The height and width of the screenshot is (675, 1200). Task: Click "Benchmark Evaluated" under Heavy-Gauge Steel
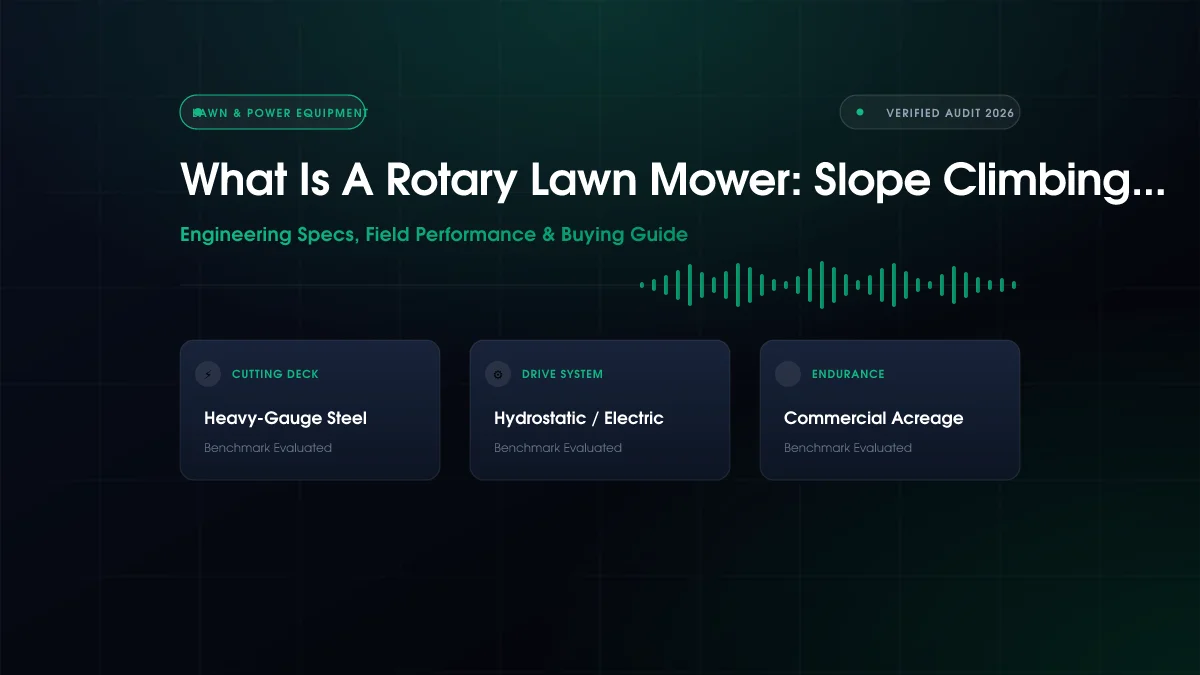coord(268,448)
